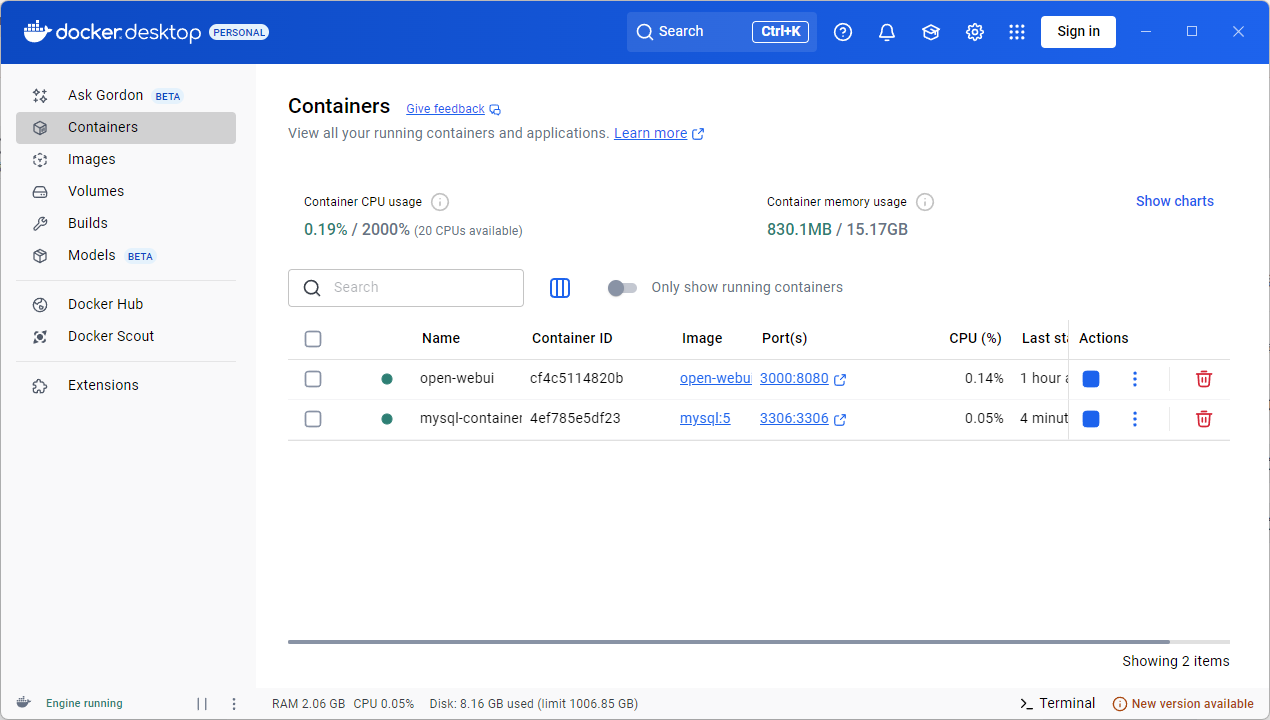Image resolution: width=1270 pixels, height=720 pixels.
Task: Open the open-webui image link
Action: click(716, 379)
